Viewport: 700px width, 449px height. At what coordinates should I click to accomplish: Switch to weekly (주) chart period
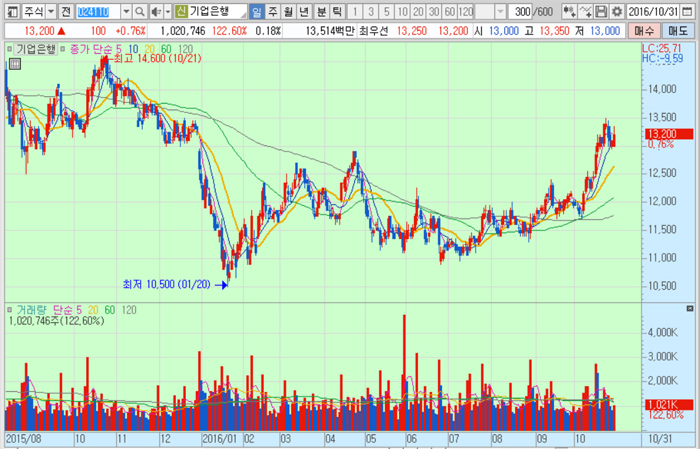point(273,11)
